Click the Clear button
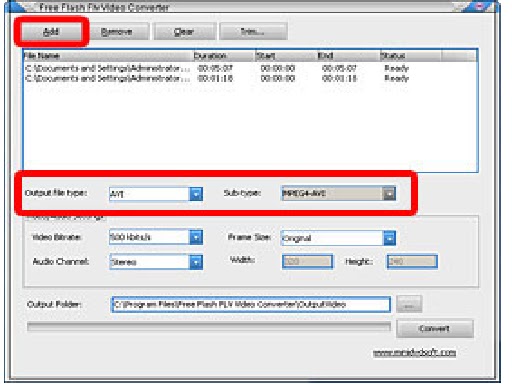 184,32
